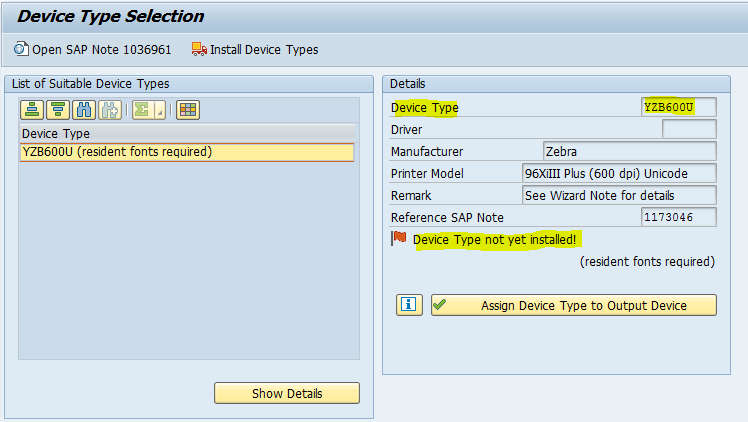The height and width of the screenshot is (422, 748).
Task: Click Install Device Types
Action: pos(255,49)
